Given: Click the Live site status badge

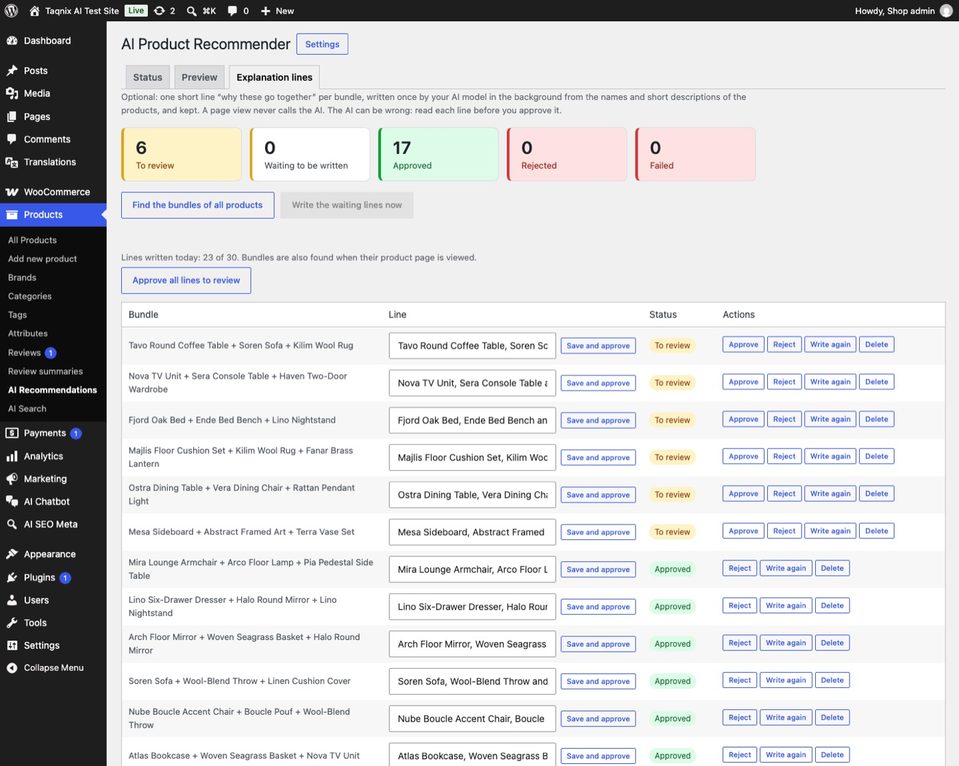Looking at the screenshot, I should (x=136, y=10).
